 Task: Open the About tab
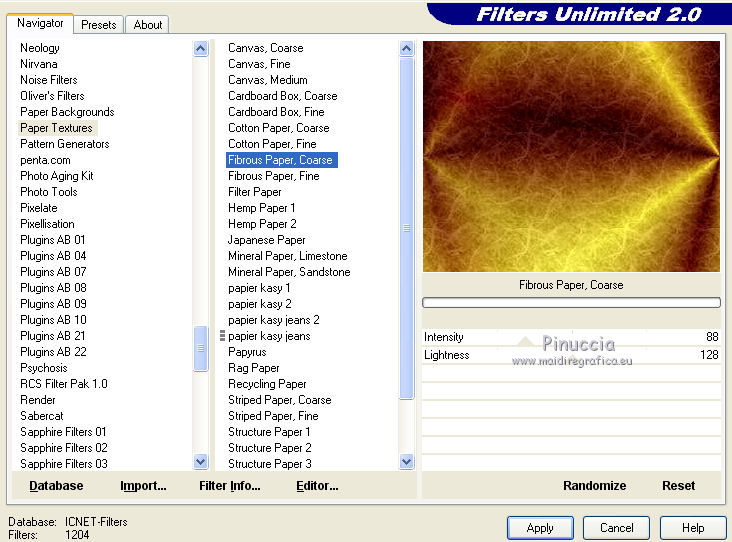(x=148, y=24)
